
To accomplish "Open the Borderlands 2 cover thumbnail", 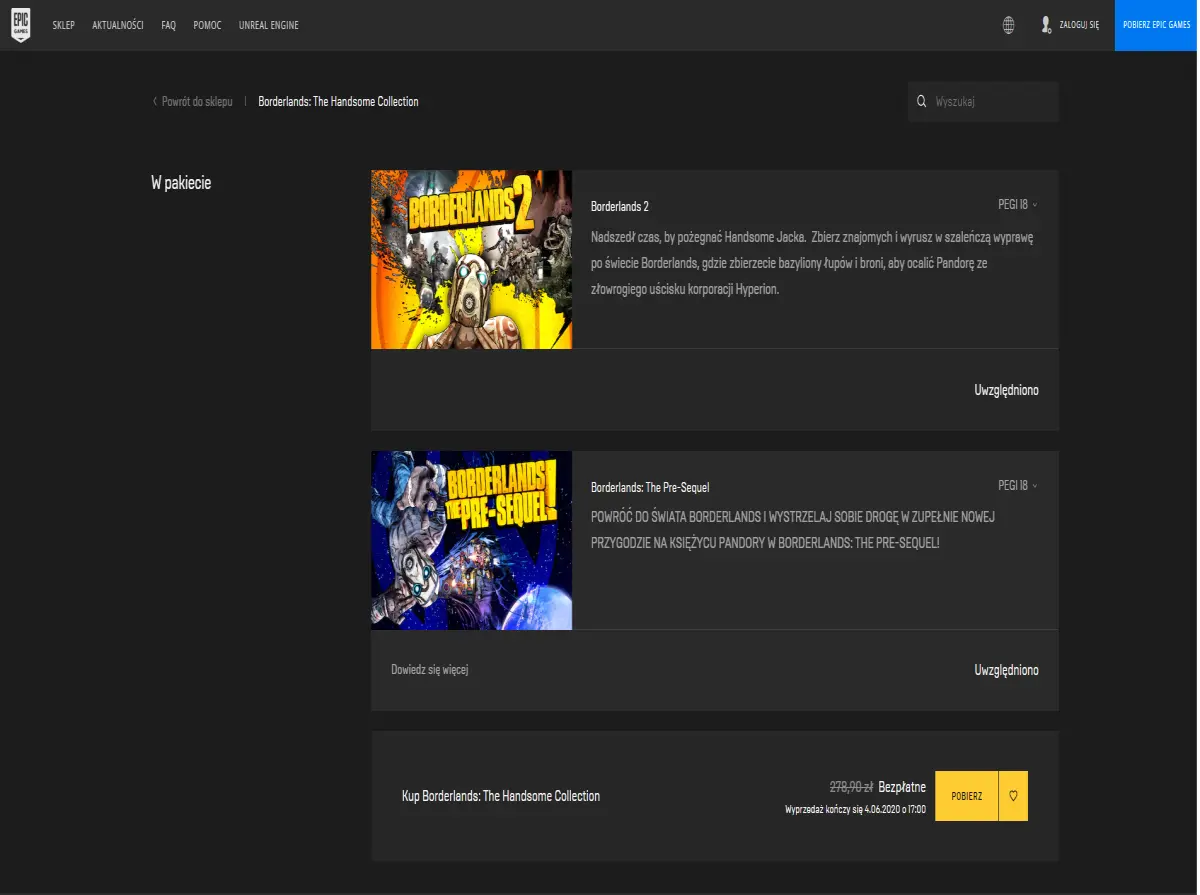I will tap(471, 259).
